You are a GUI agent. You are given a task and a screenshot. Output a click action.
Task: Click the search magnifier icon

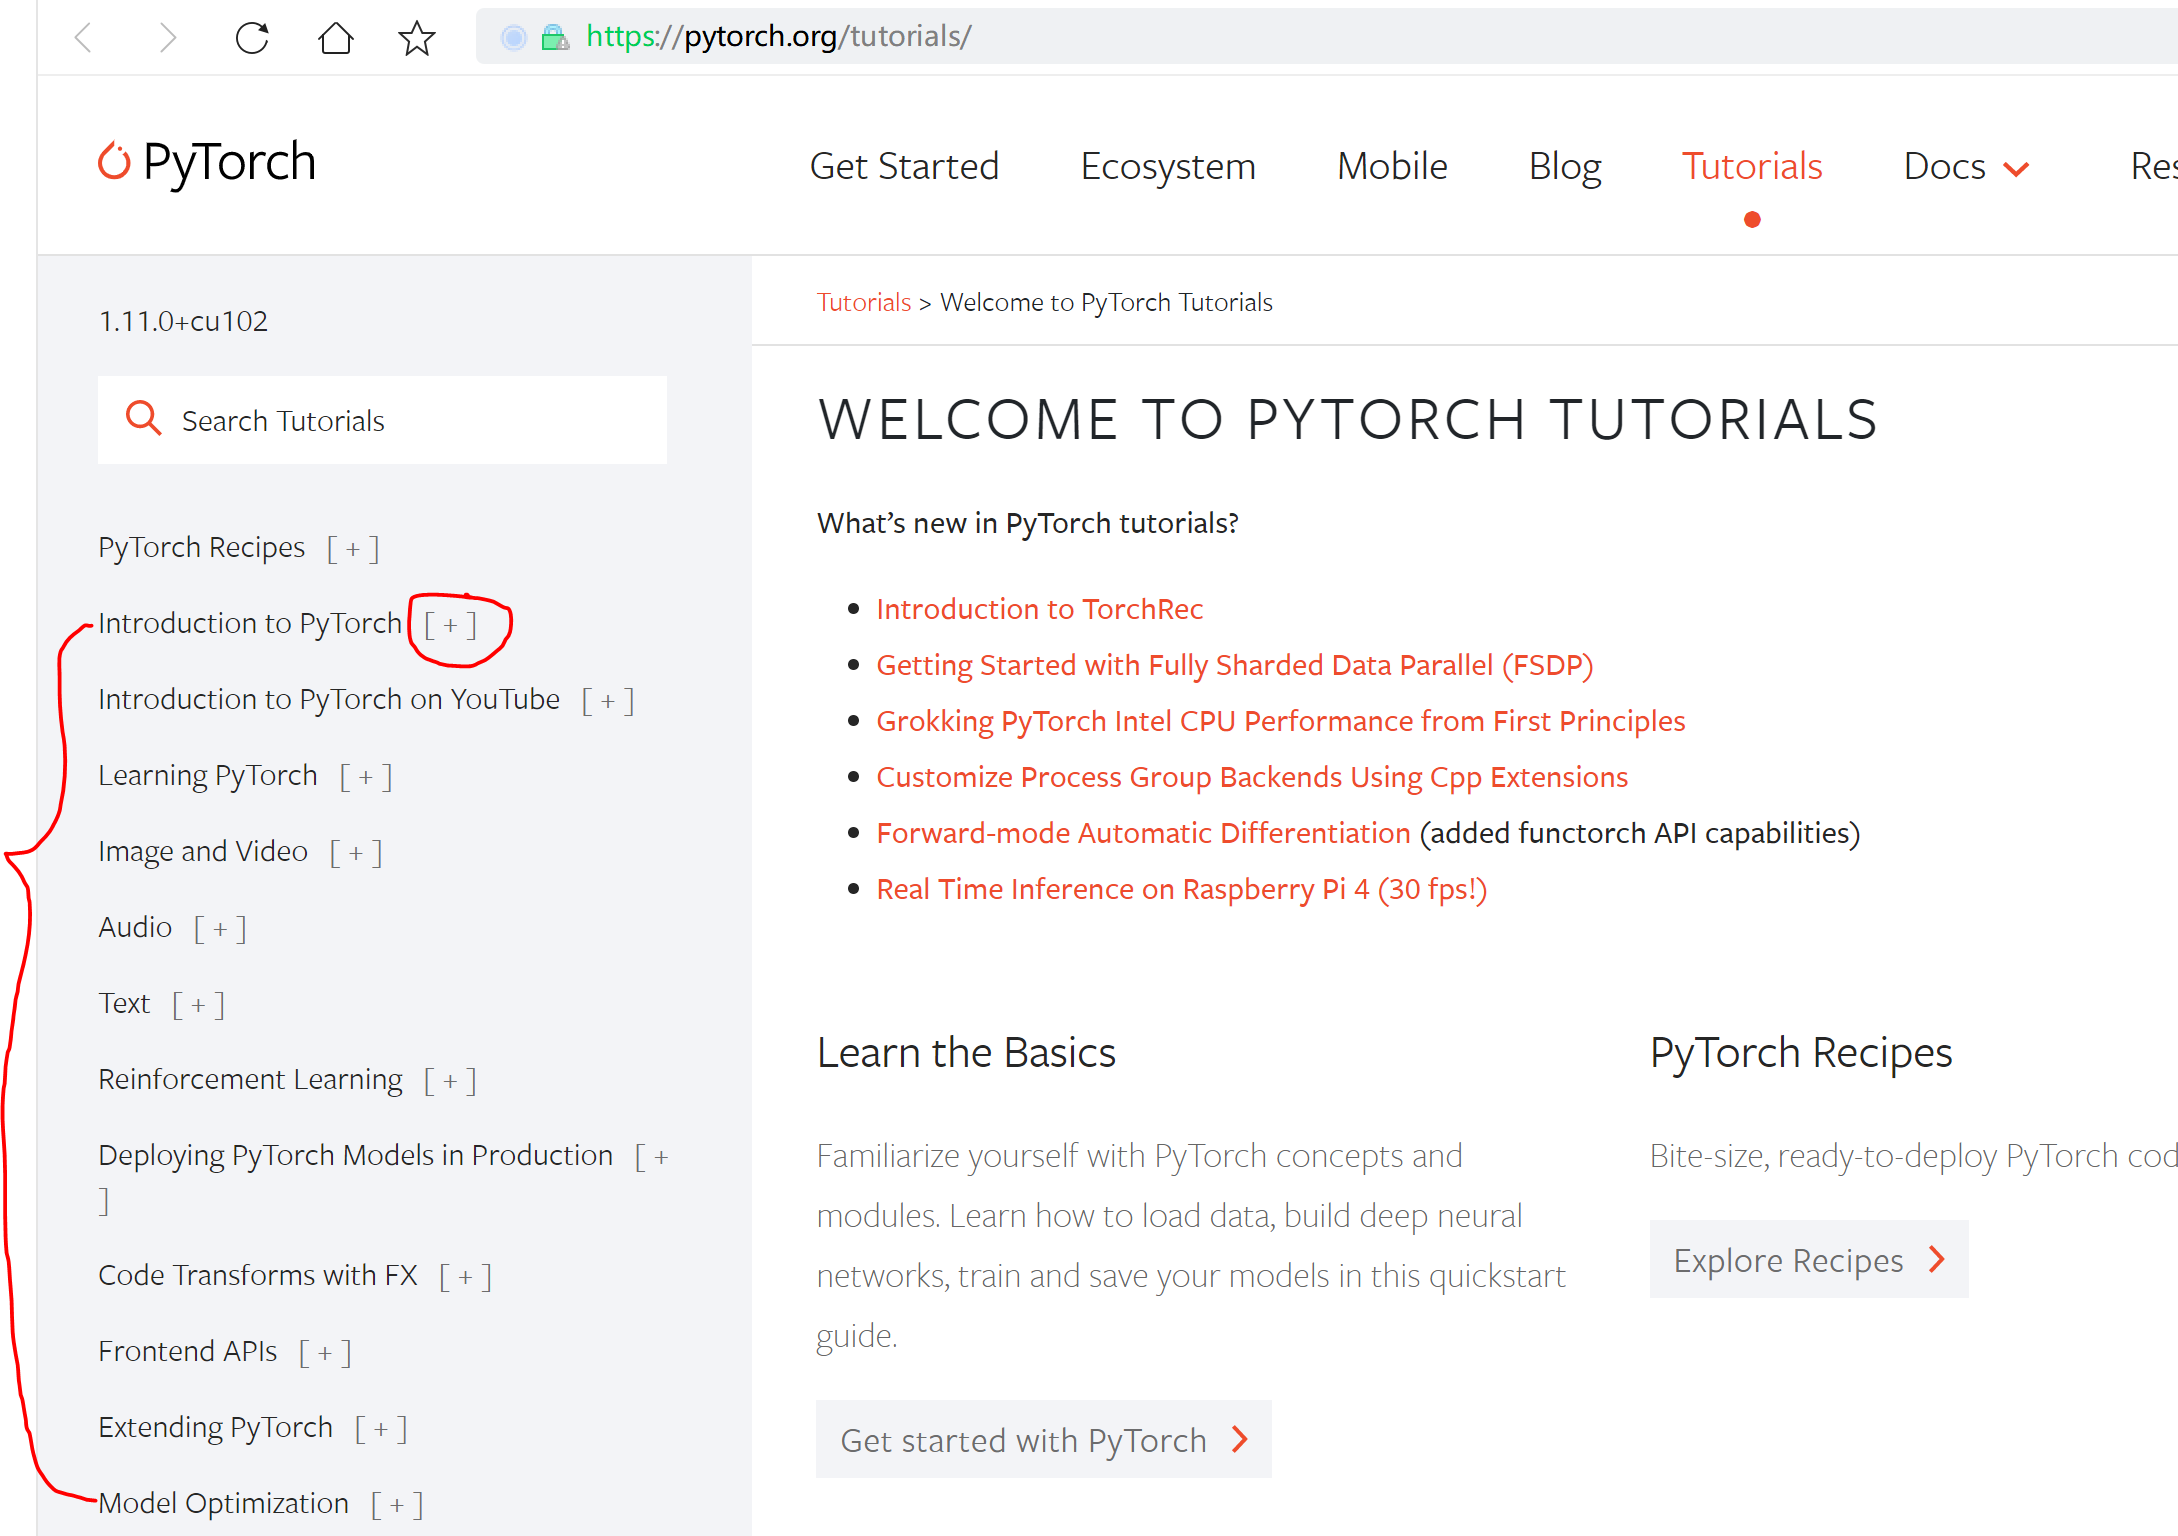(143, 419)
